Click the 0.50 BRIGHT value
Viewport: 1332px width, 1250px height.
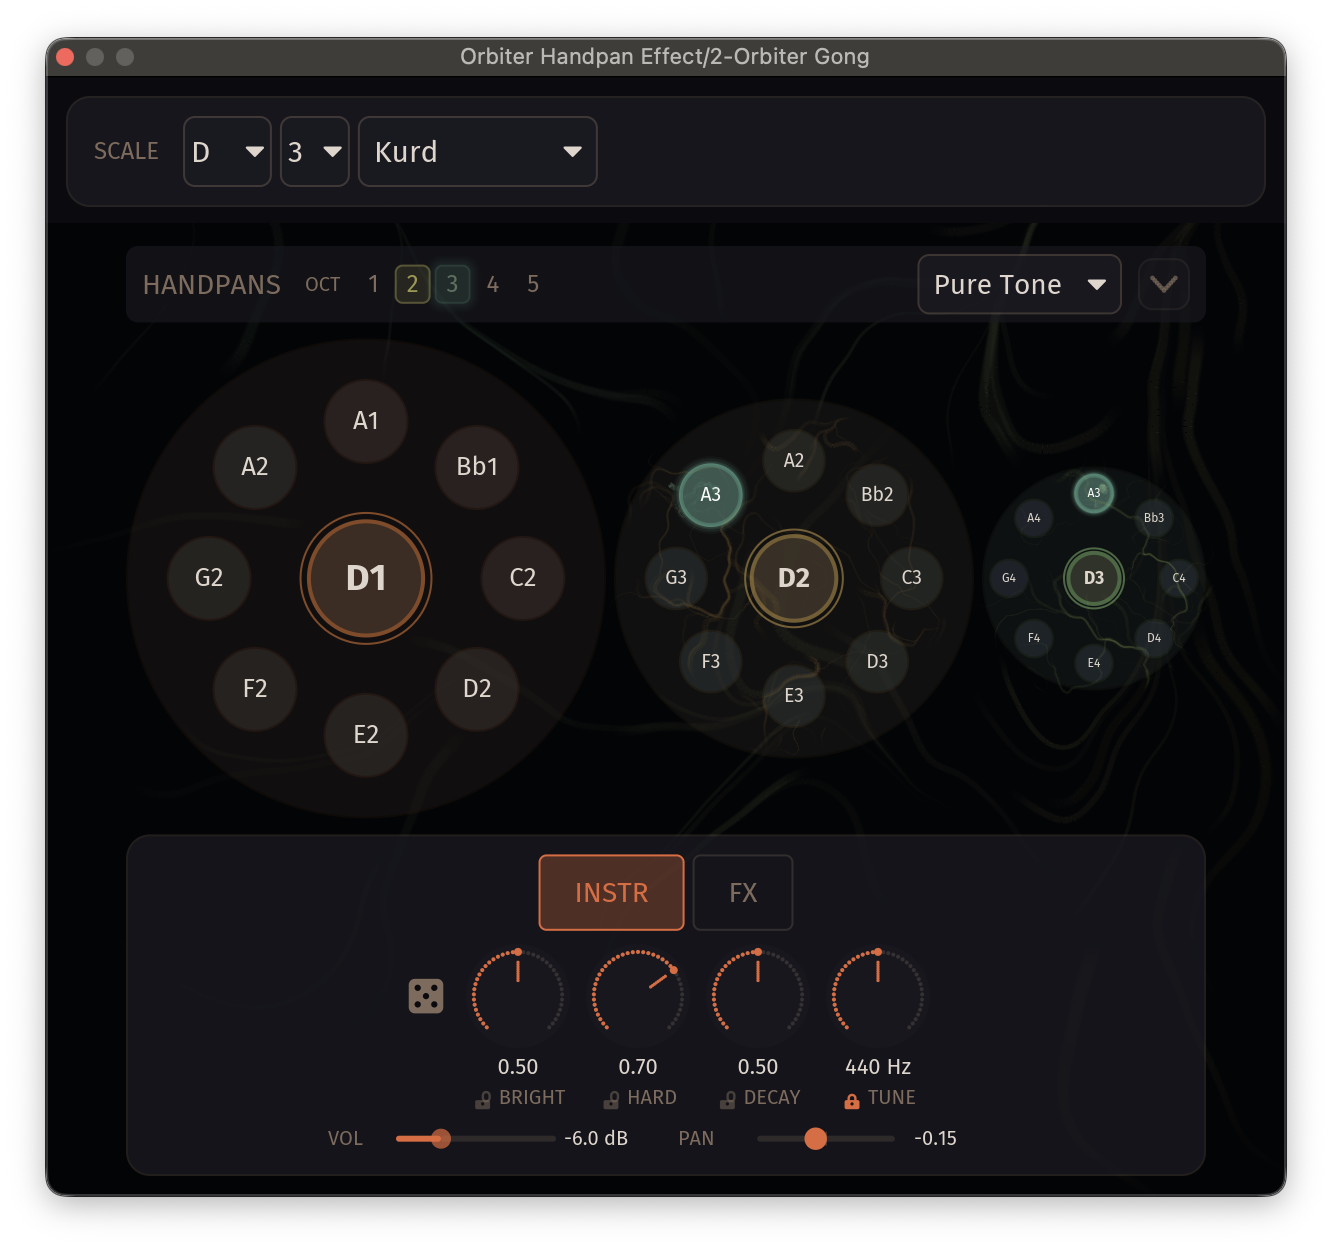tap(518, 1067)
